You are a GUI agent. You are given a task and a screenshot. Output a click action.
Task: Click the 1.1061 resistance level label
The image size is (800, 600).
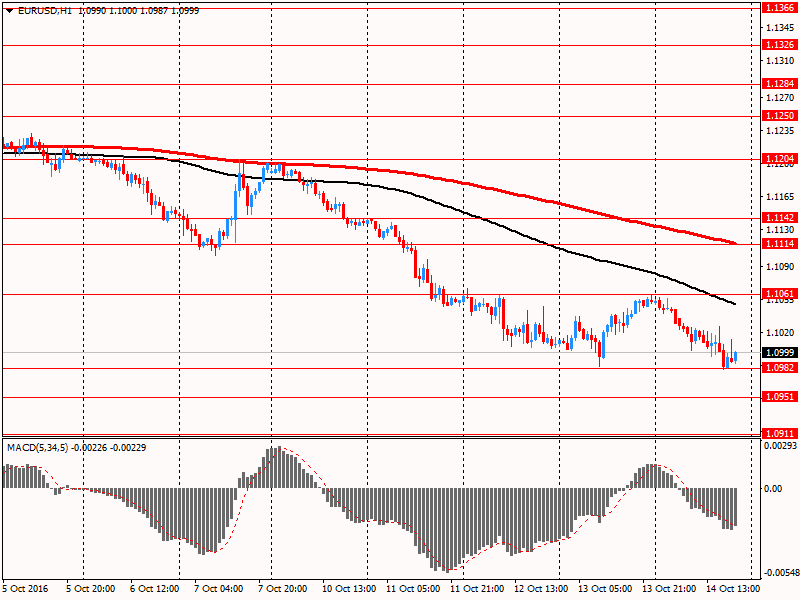[778, 294]
